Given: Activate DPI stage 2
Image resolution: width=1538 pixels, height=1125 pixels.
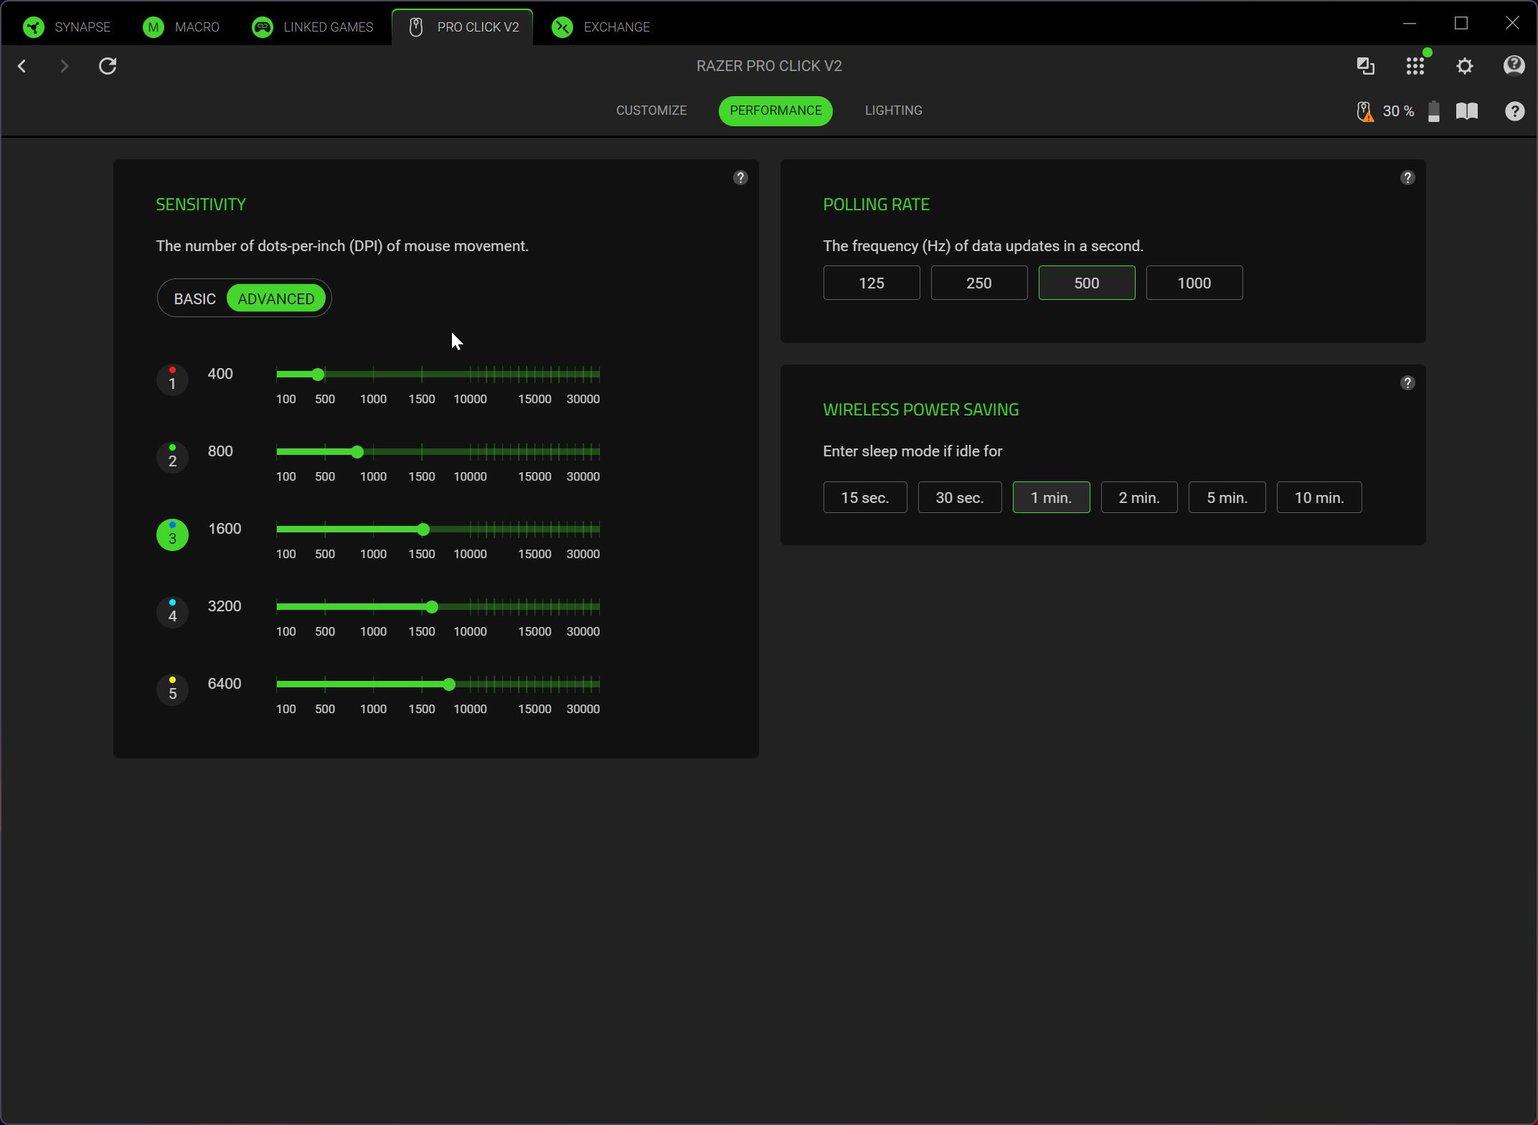Looking at the screenshot, I should click(x=172, y=457).
